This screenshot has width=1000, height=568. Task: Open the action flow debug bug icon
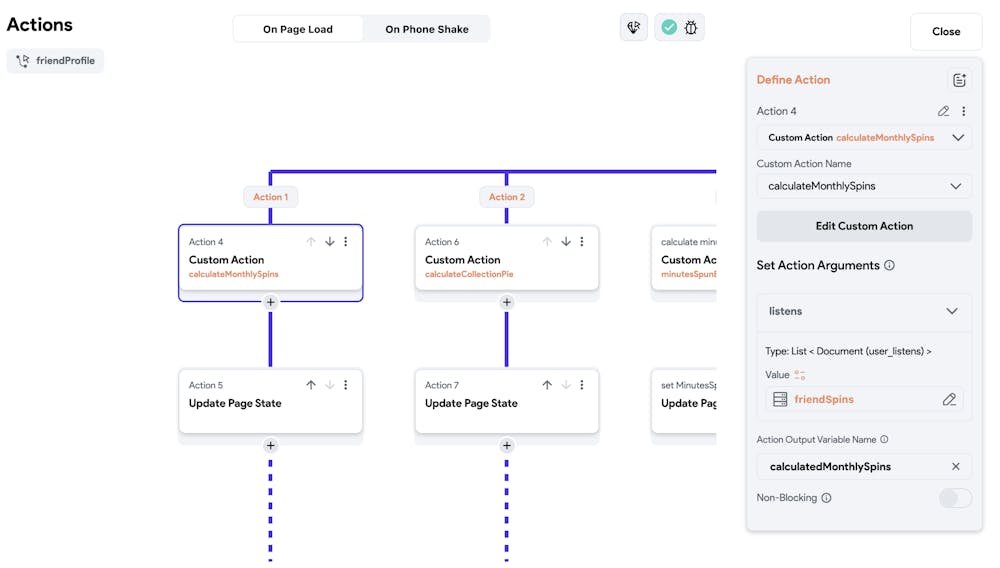point(691,28)
